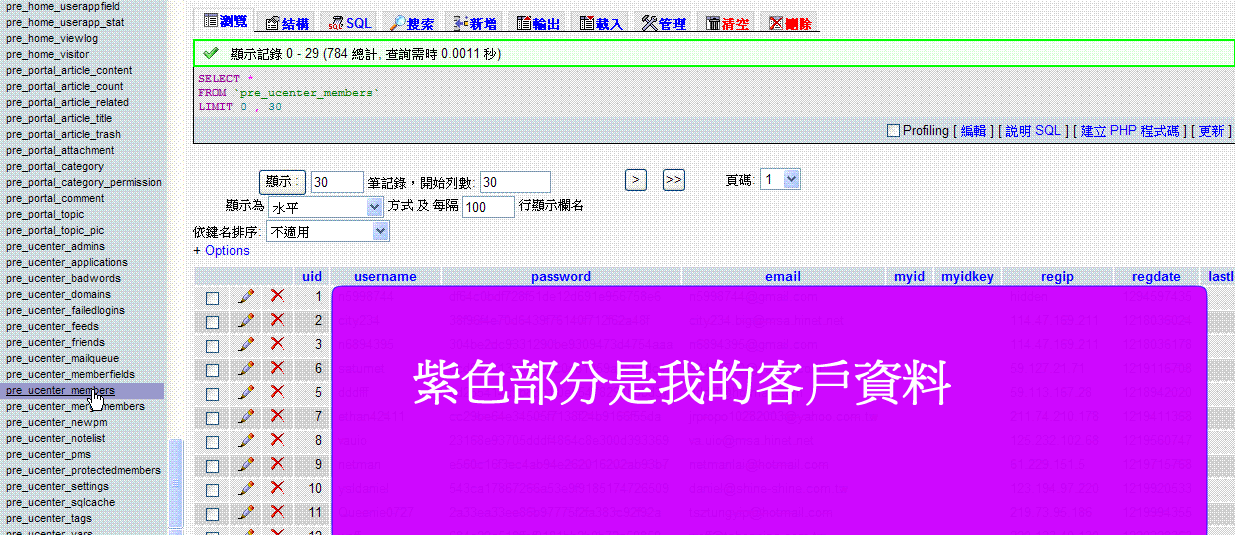The width and height of the screenshot is (1235, 535).
Task: Open pre_portal_article_content table in sidebar
Action: point(69,70)
